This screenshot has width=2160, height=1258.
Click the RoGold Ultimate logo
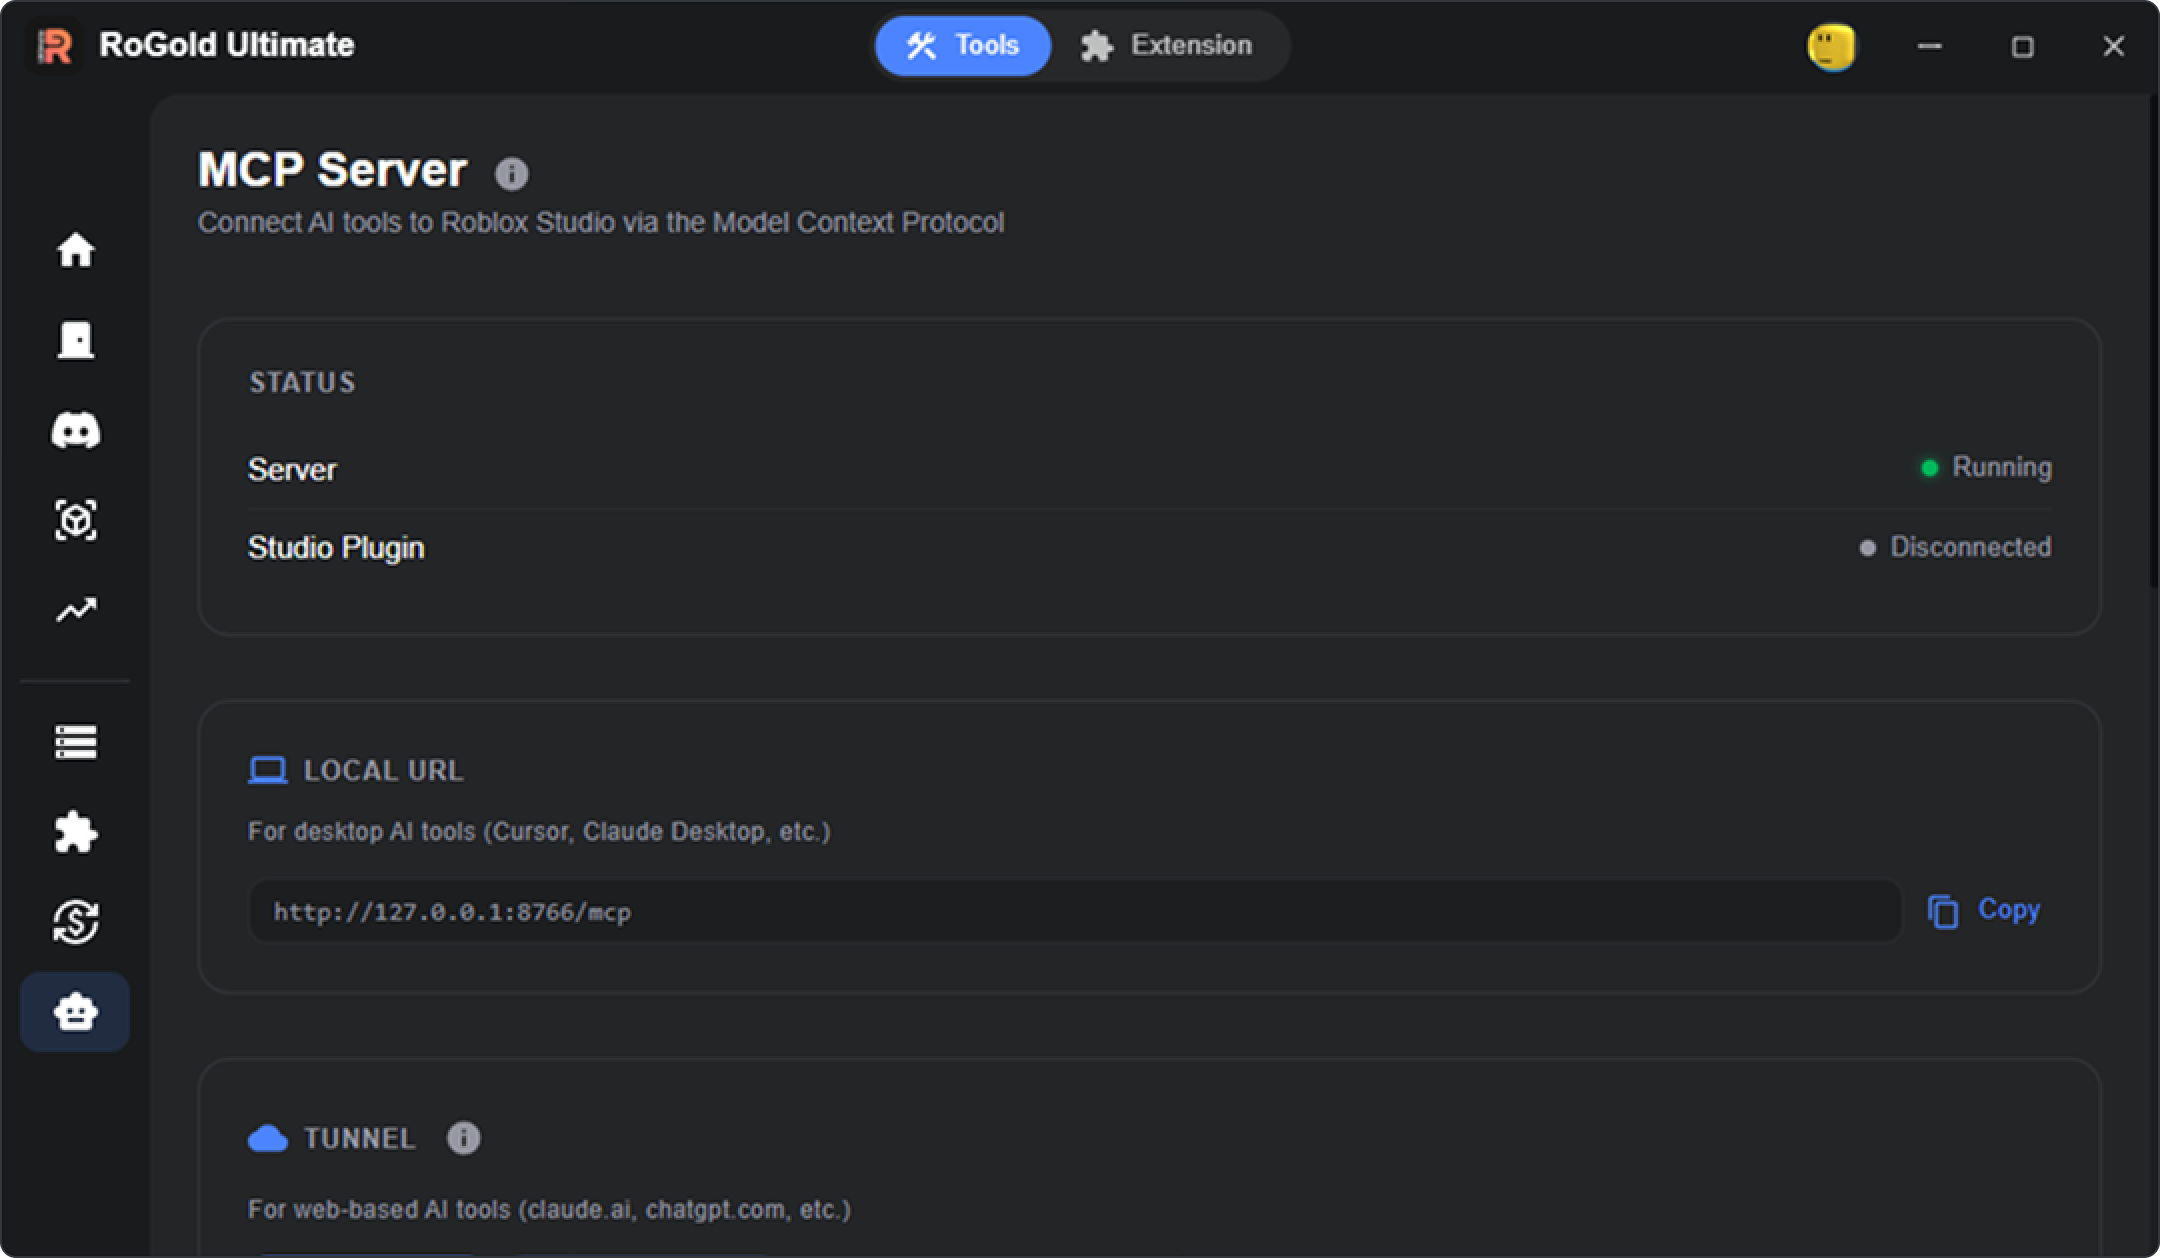[x=55, y=46]
